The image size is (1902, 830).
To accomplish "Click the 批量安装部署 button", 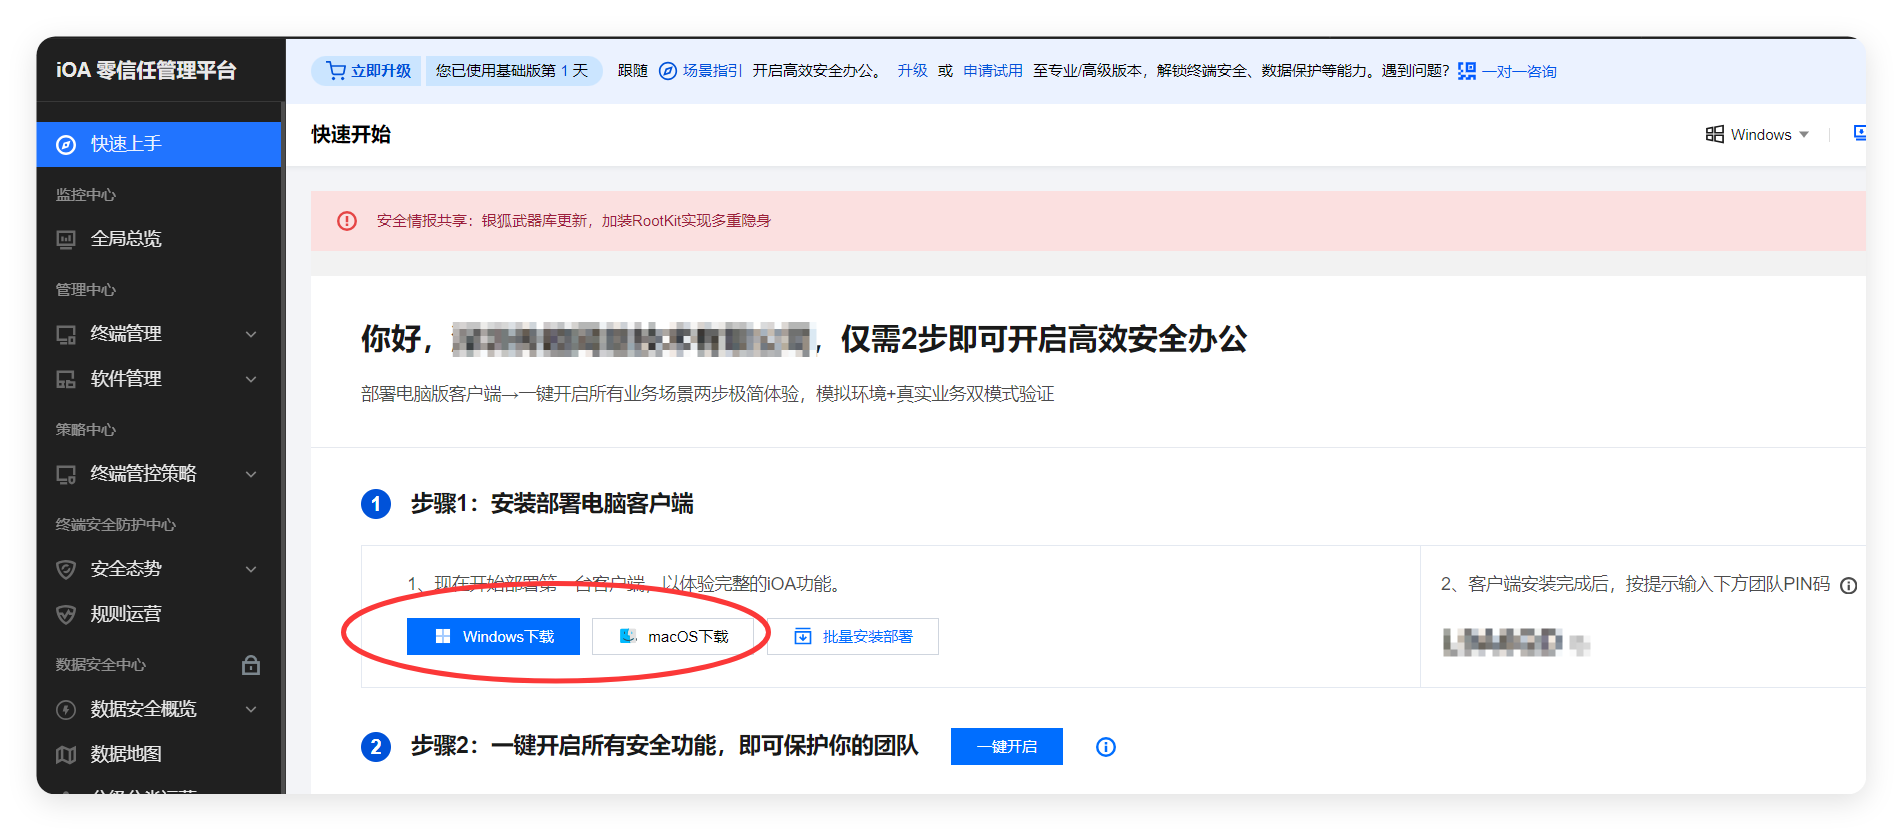I will click(x=853, y=637).
